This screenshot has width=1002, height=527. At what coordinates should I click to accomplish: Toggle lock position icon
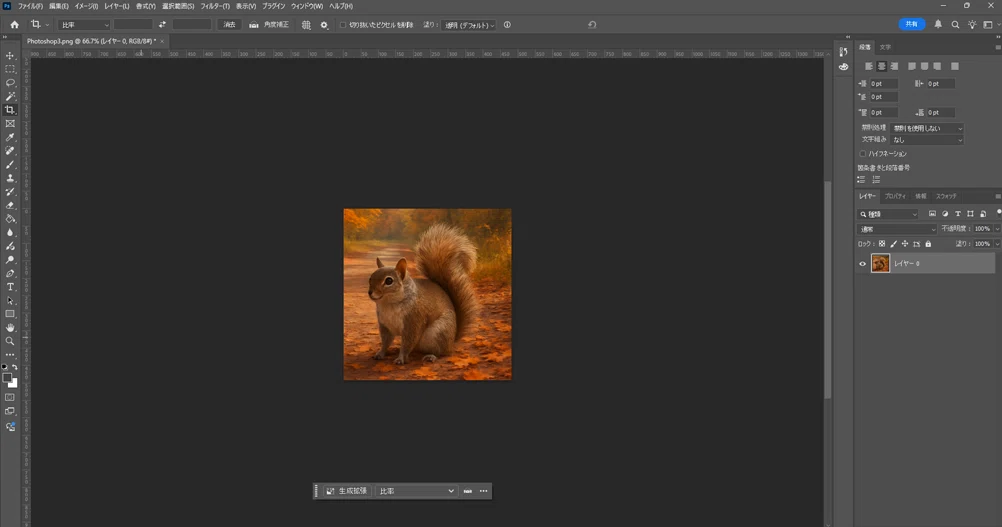point(905,244)
